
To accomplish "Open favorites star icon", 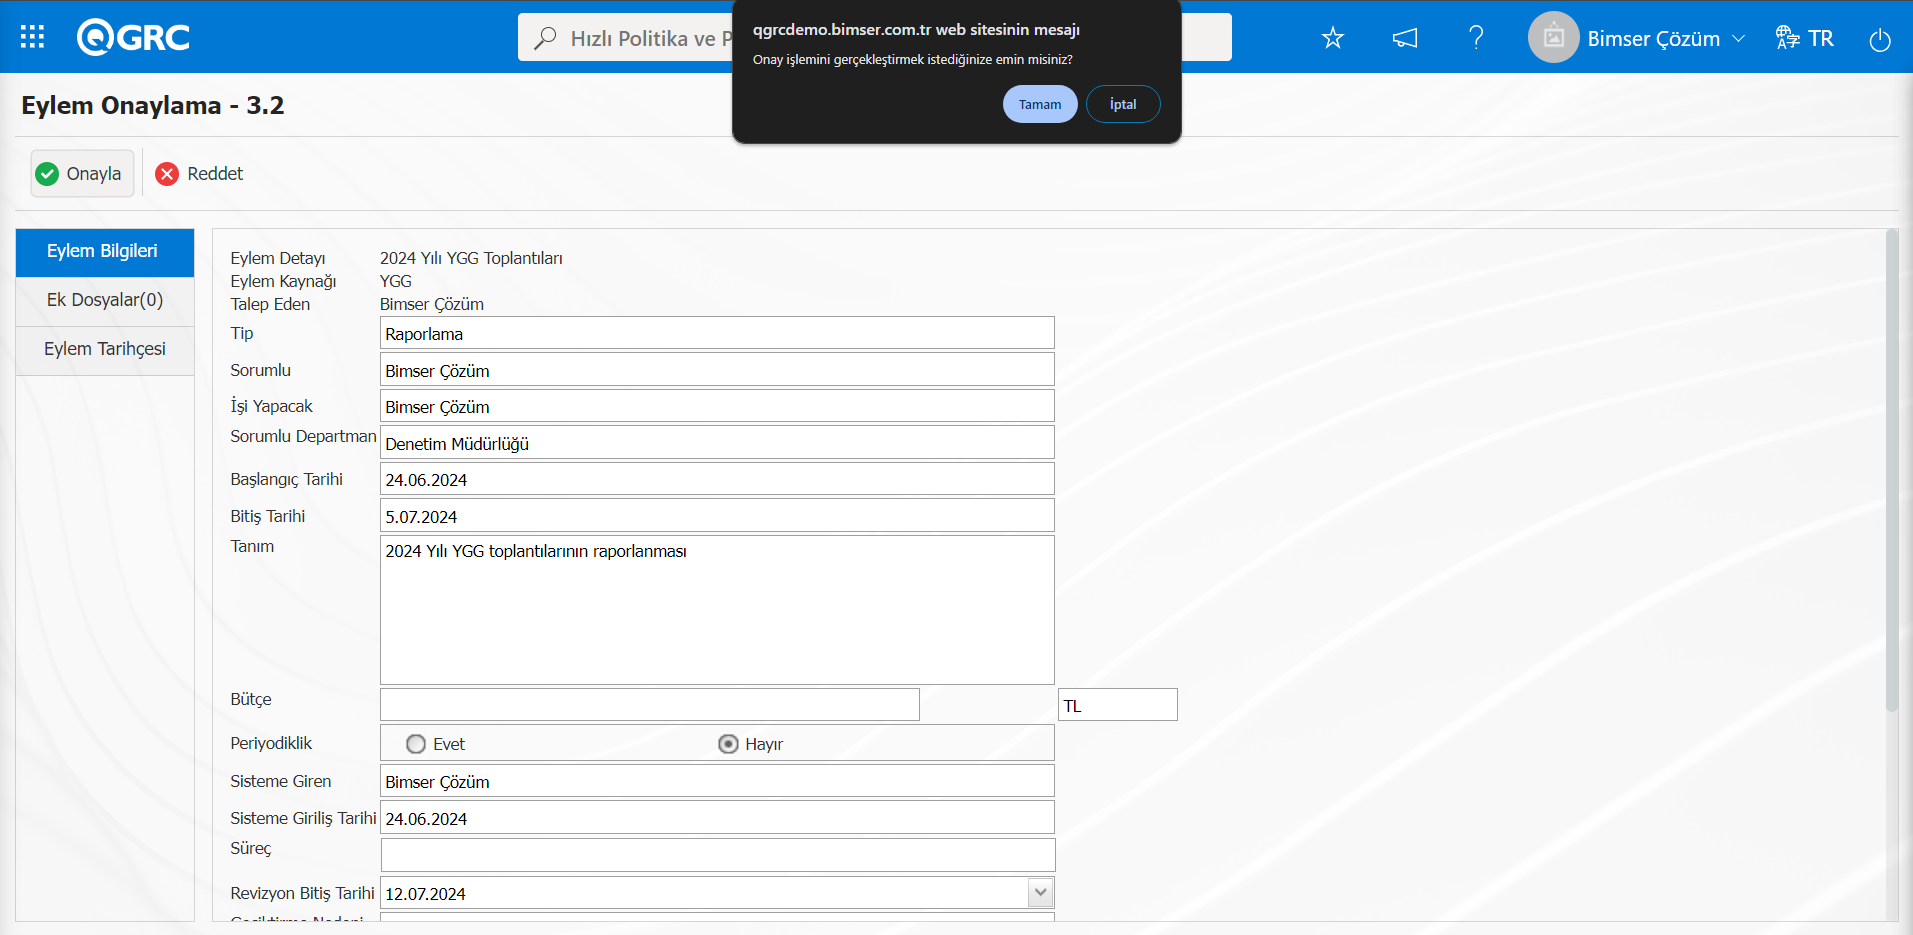I will coord(1332,38).
